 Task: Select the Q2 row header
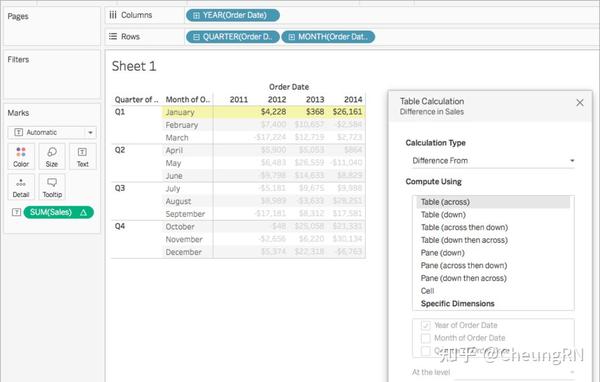click(x=120, y=150)
